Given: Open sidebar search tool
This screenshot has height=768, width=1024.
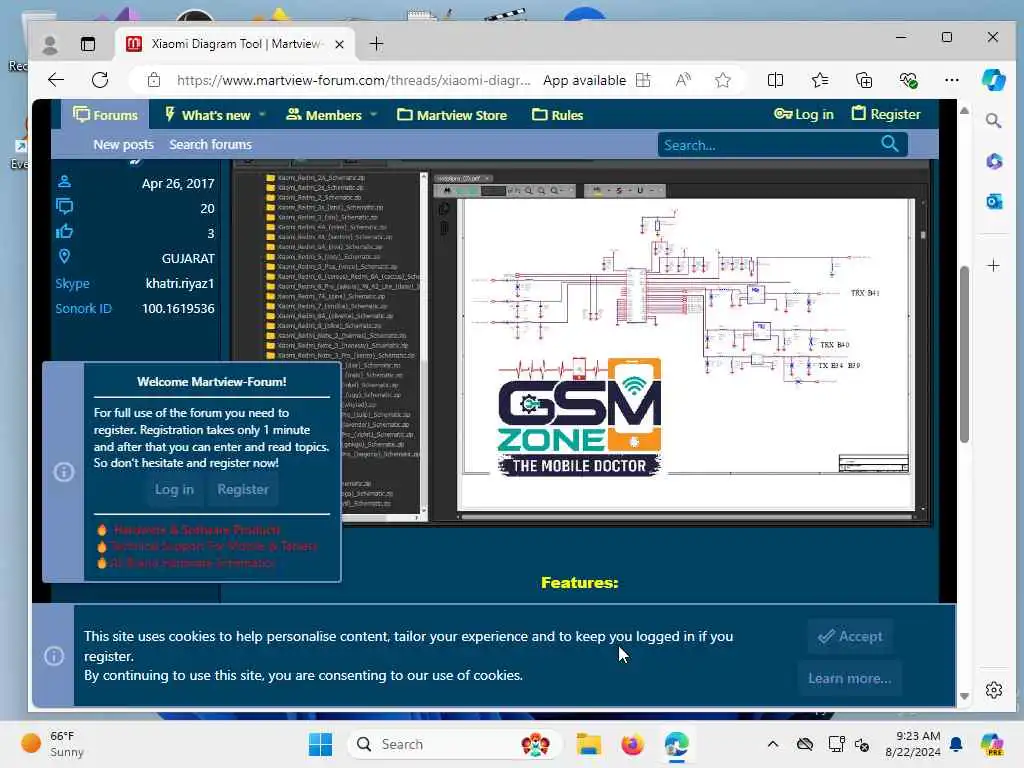Looking at the screenshot, I should tap(993, 121).
